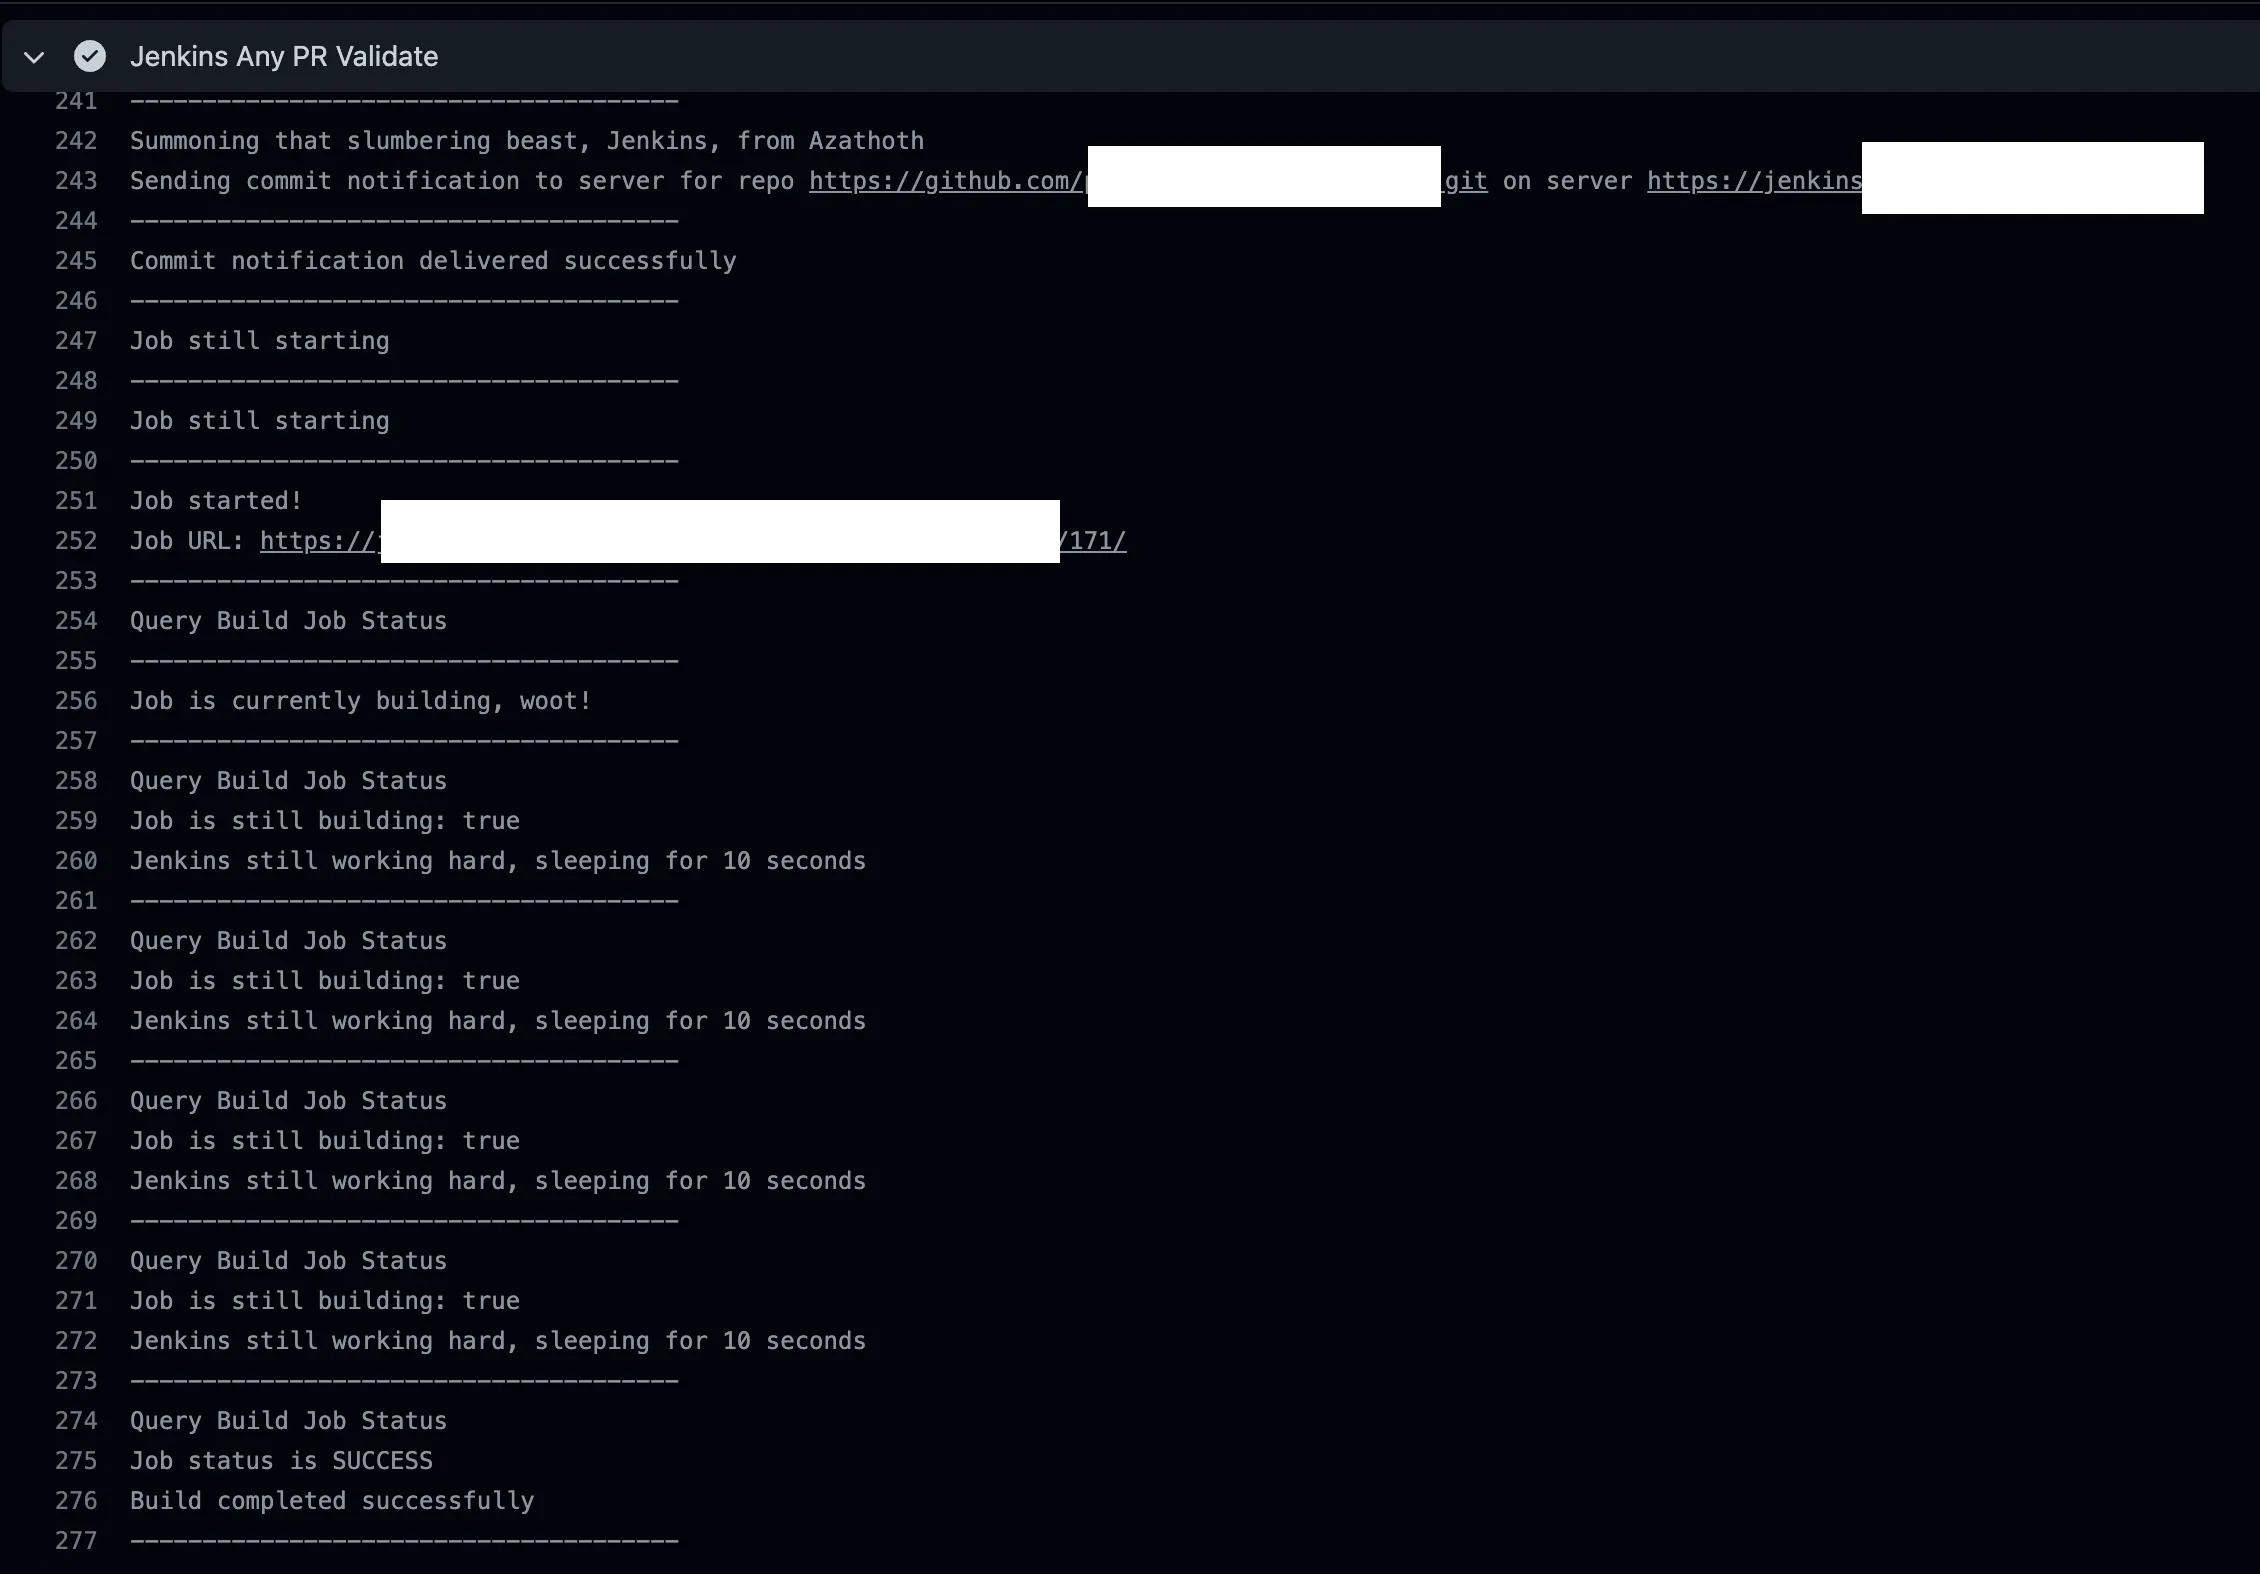
Task: Click line number 243
Action: [x=76, y=181]
